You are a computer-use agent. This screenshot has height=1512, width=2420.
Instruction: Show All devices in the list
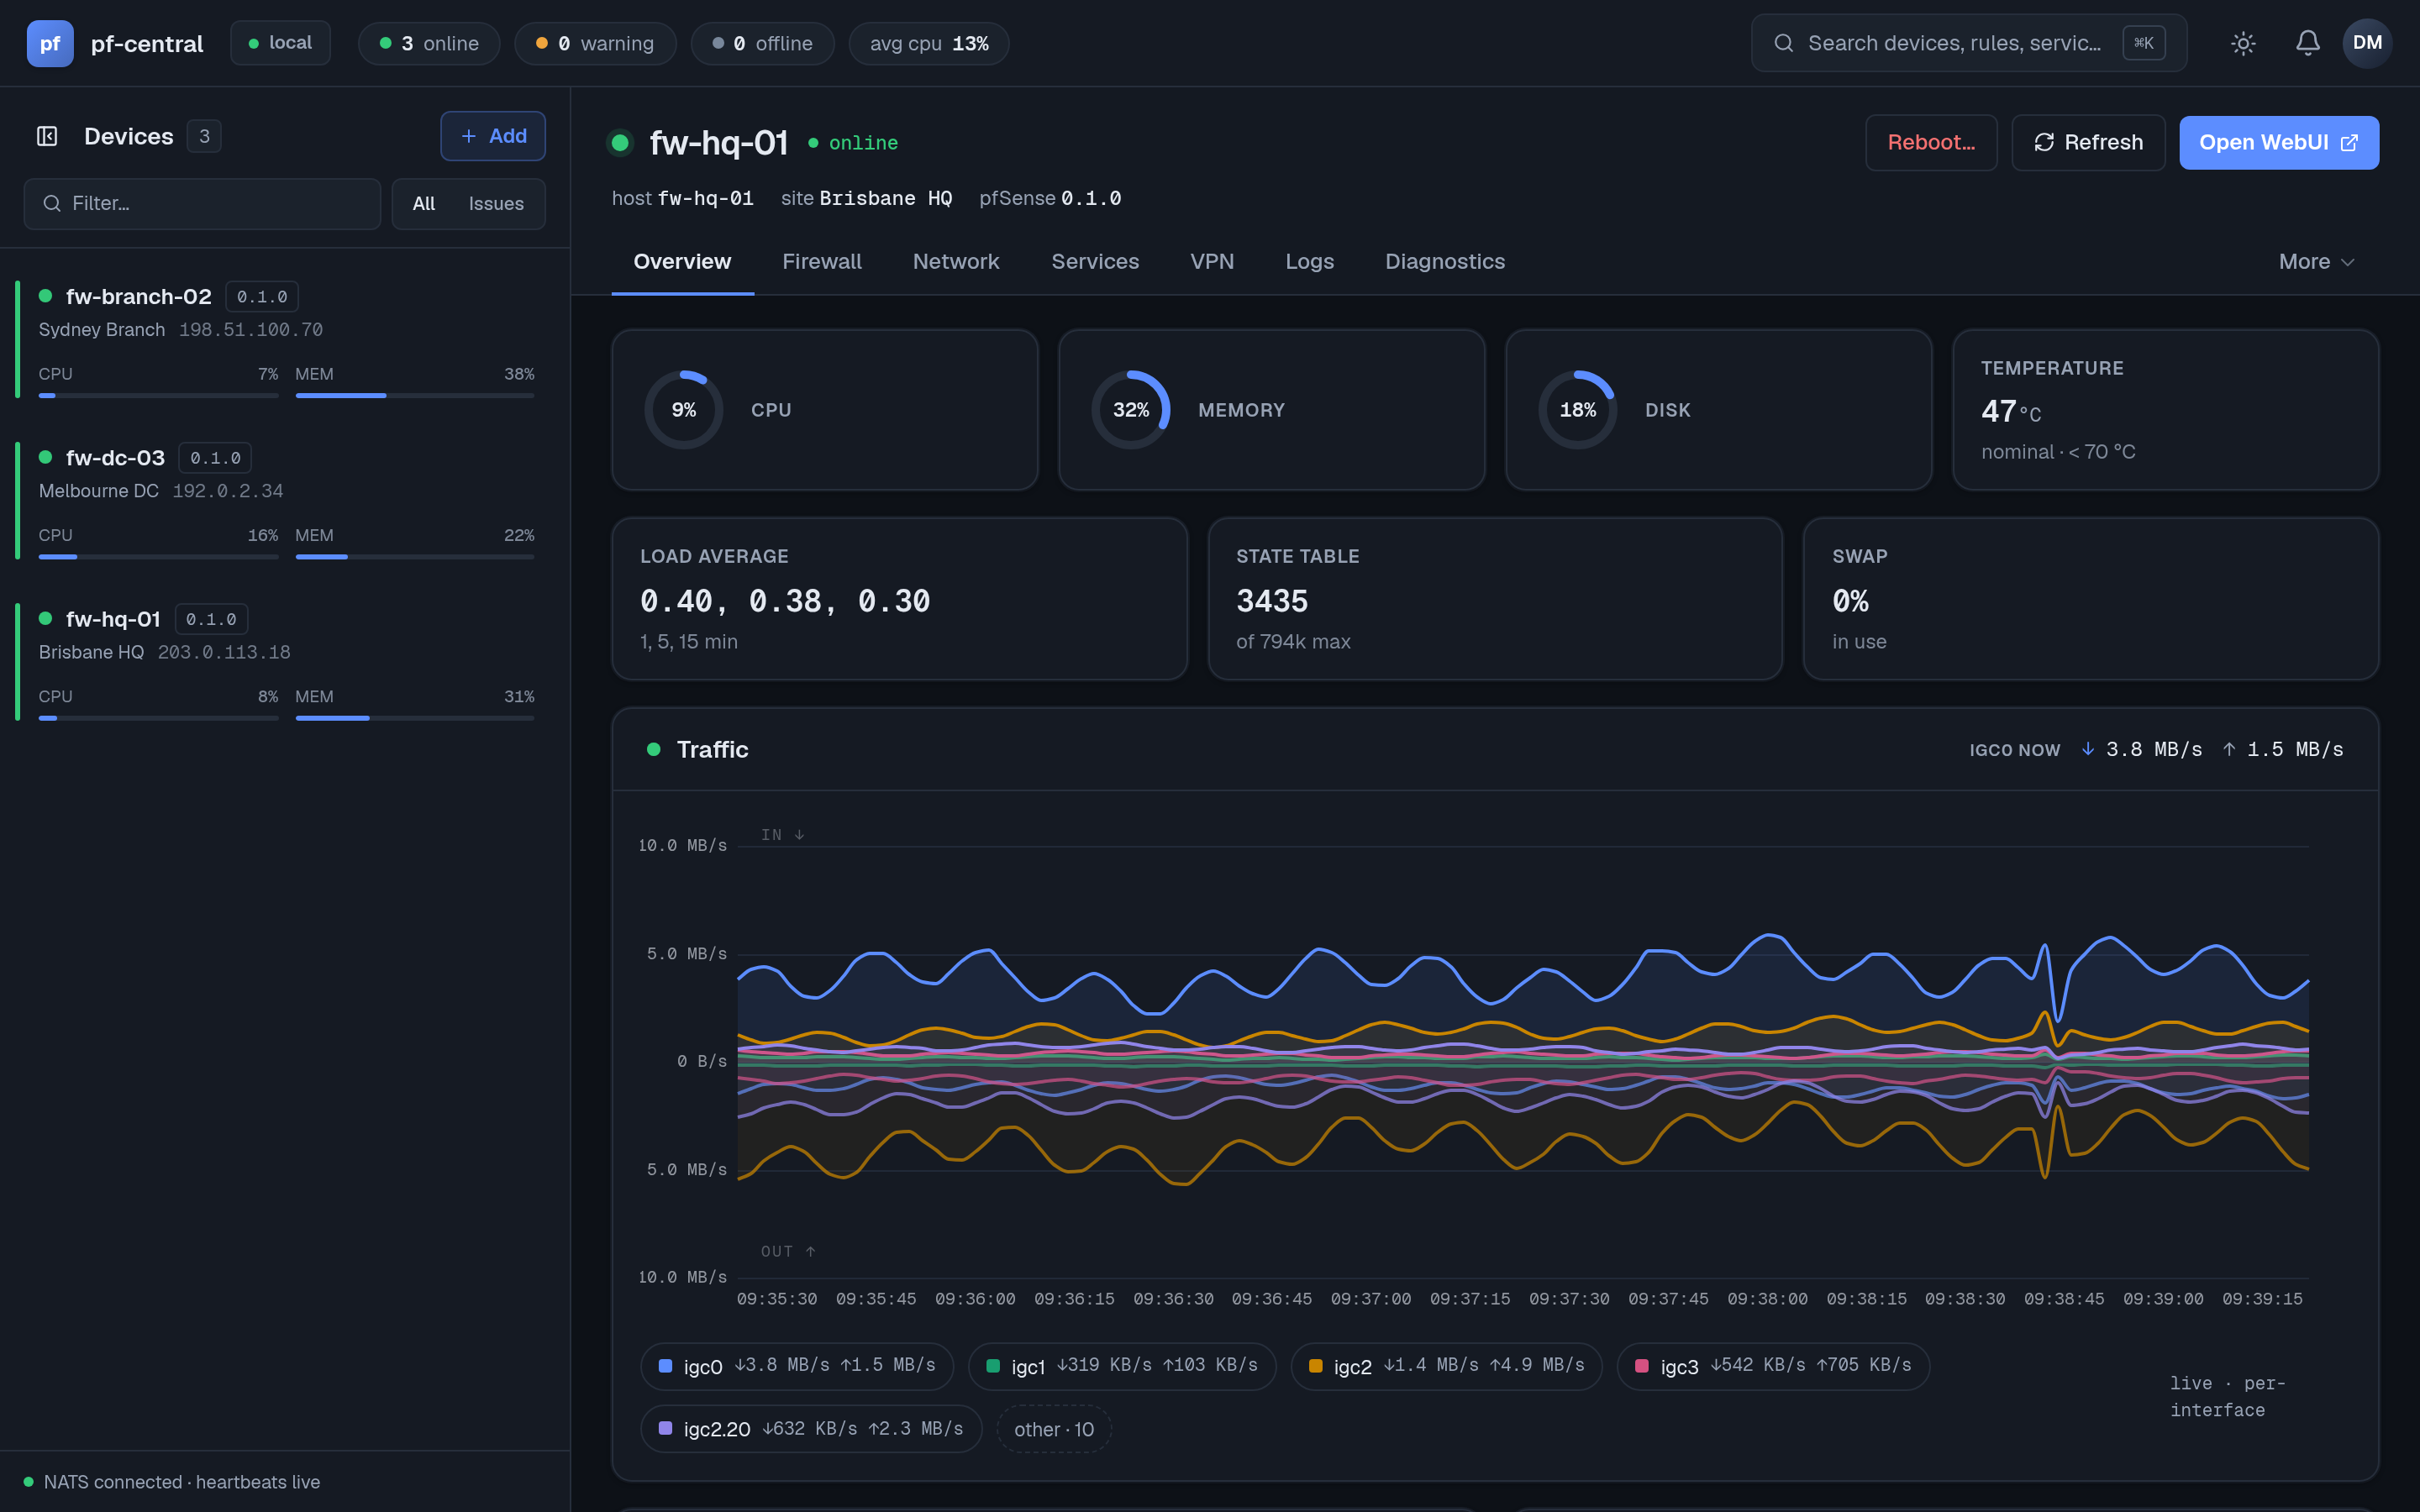point(424,204)
